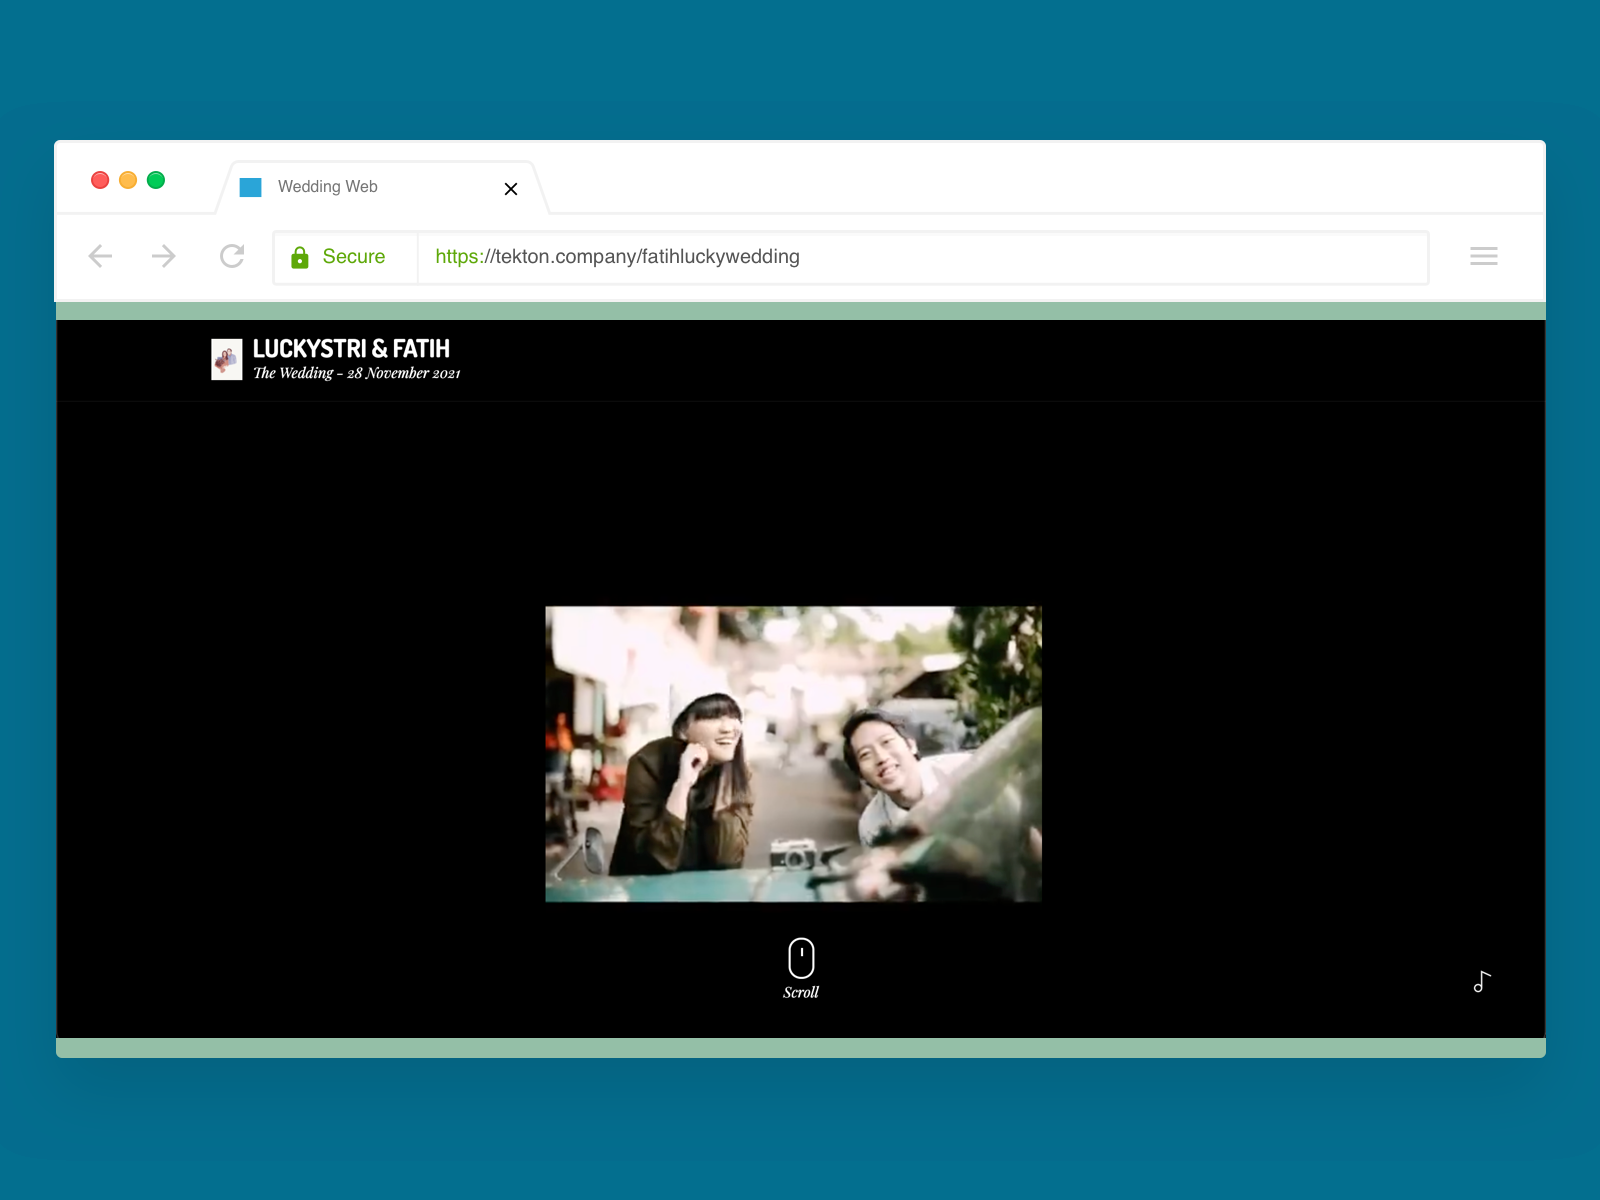Click The Wedding – 28 November 2021 subtitle
The width and height of the screenshot is (1600, 1200).
click(356, 373)
